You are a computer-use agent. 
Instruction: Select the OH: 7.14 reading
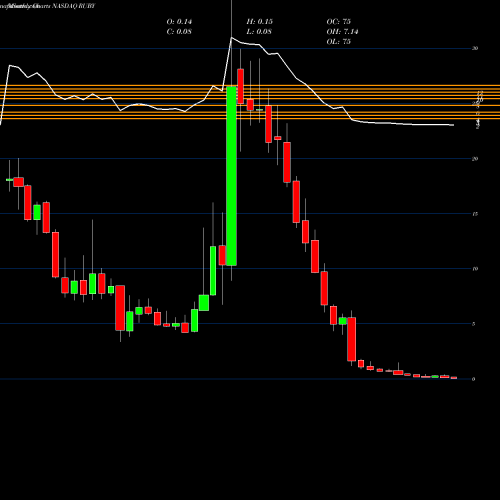(x=342, y=32)
